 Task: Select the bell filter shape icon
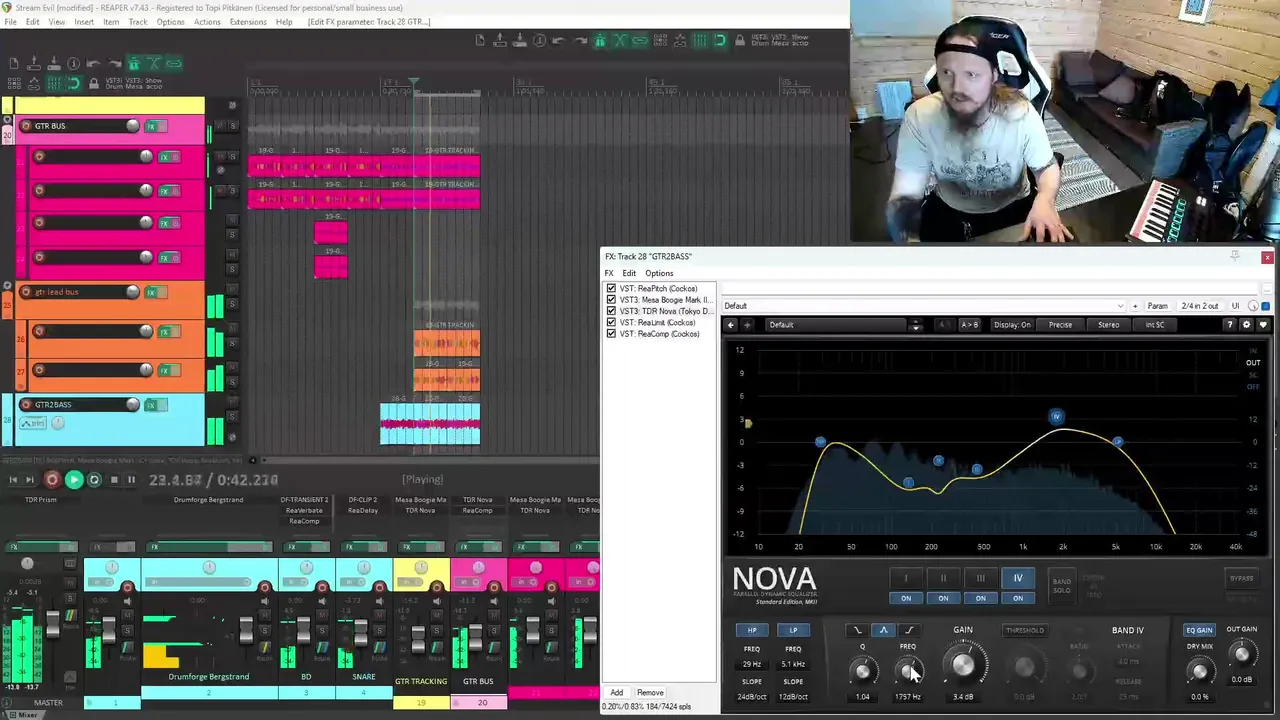pyautogui.click(x=884, y=630)
